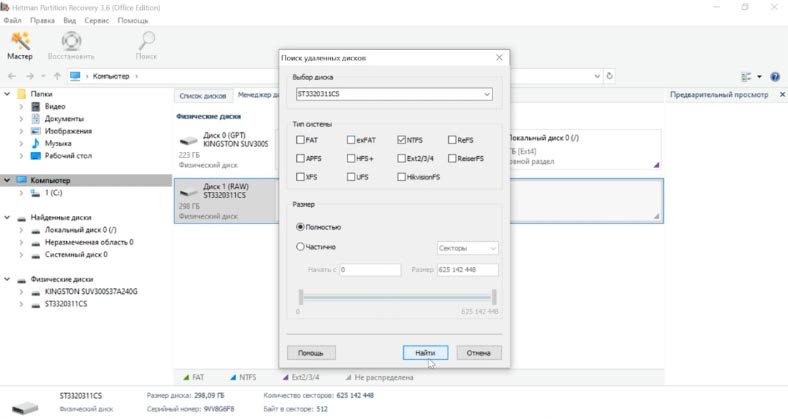Go back with the left arrow
Screen dimensions: 788x419
[12, 76]
